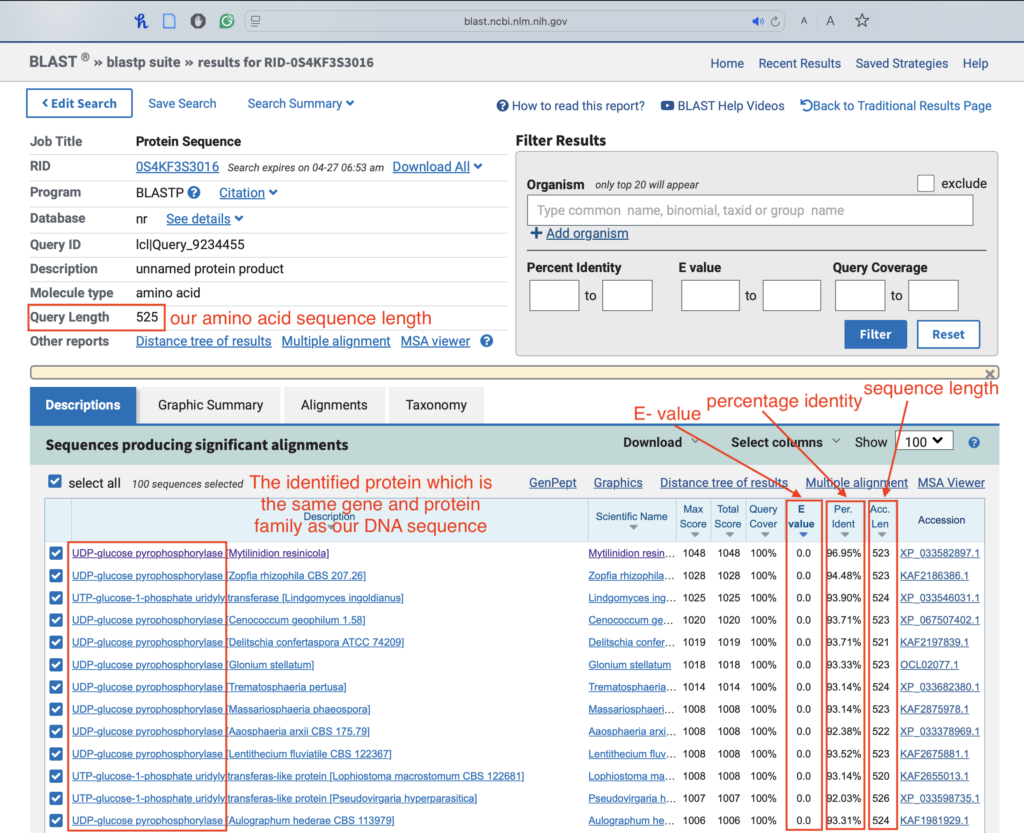
Task: Check the organism 'exclude' checkbox
Action: click(926, 184)
